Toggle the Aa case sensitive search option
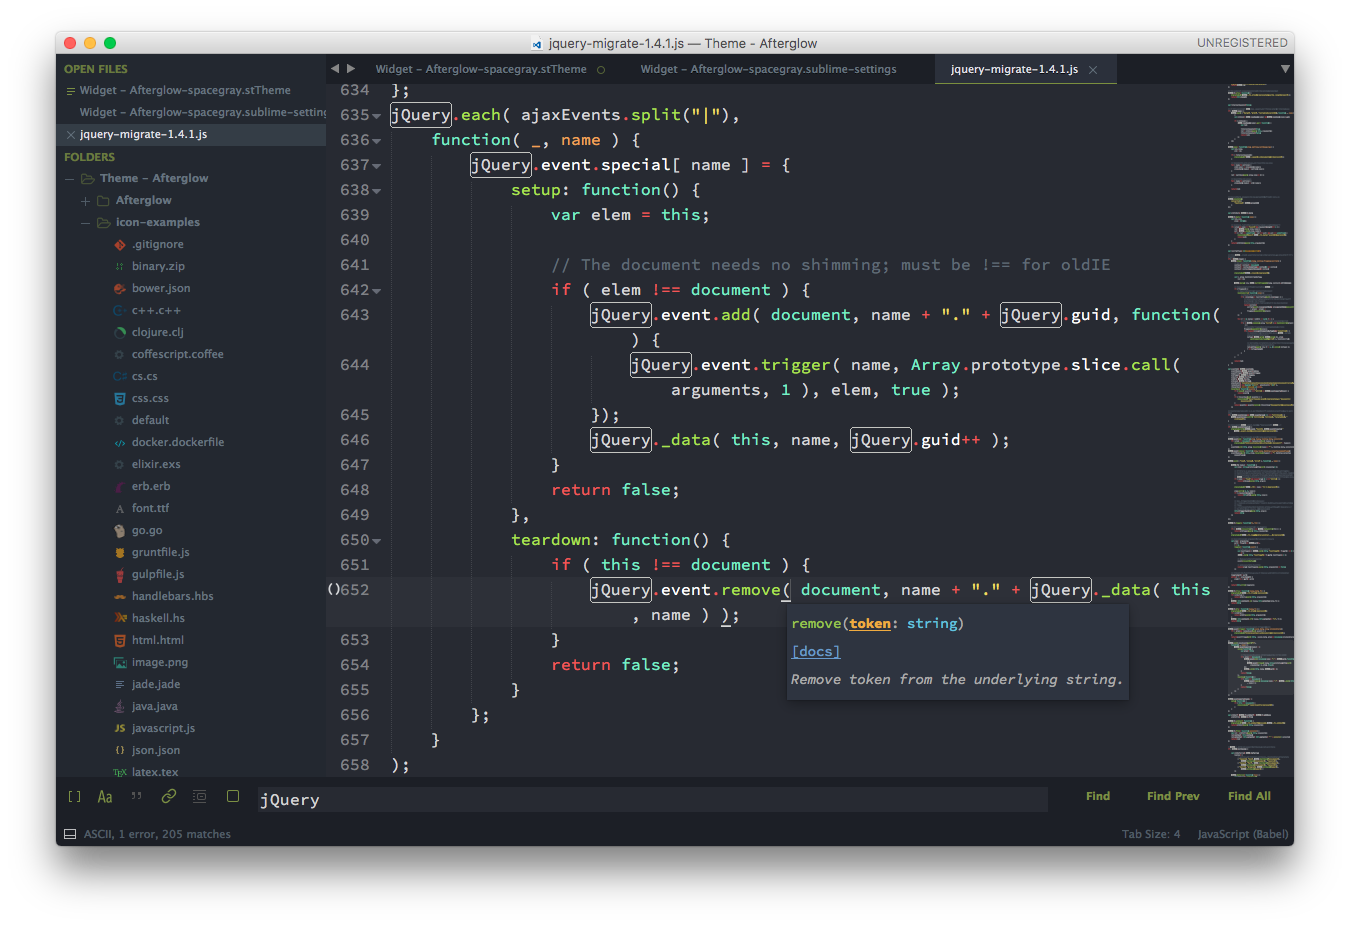 pyautogui.click(x=105, y=797)
